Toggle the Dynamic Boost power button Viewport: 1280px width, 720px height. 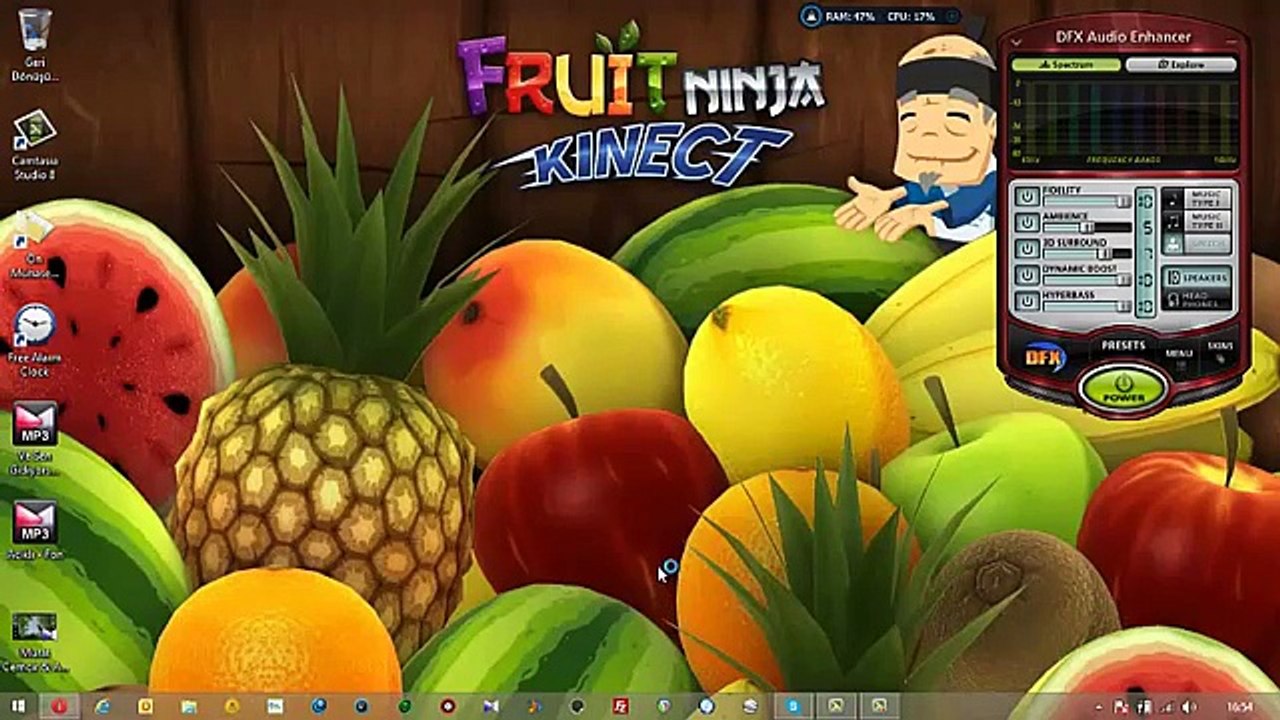(1027, 274)
